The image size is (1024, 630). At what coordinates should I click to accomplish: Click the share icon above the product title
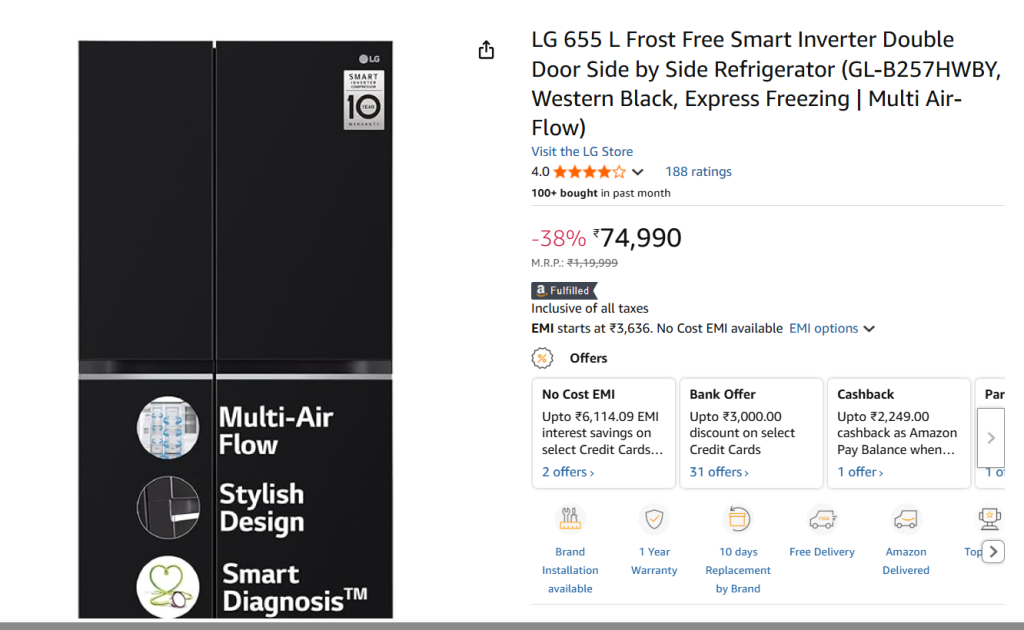[486, 50]
